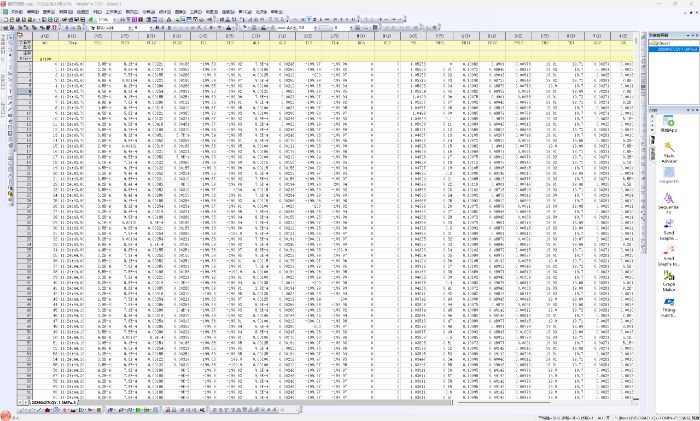Select column B(Y) header
The width and height of the screenshot is (700, 421).
click(72, 36)
